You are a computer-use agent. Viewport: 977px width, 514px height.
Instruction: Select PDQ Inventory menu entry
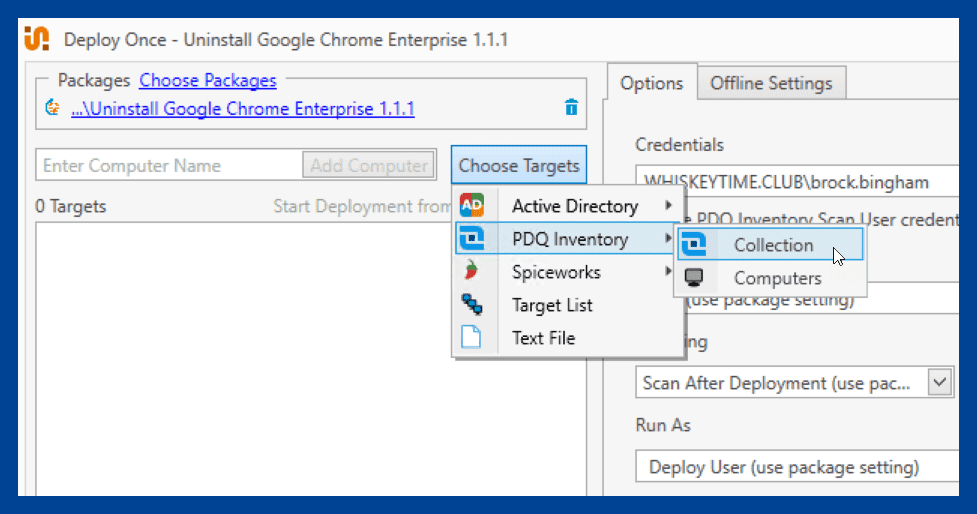click(568, 239)
